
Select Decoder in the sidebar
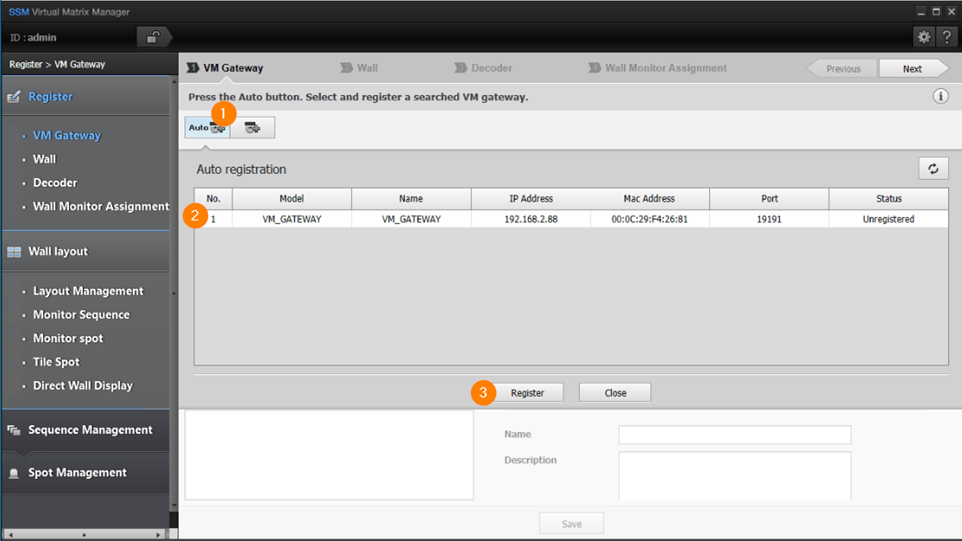55,183
